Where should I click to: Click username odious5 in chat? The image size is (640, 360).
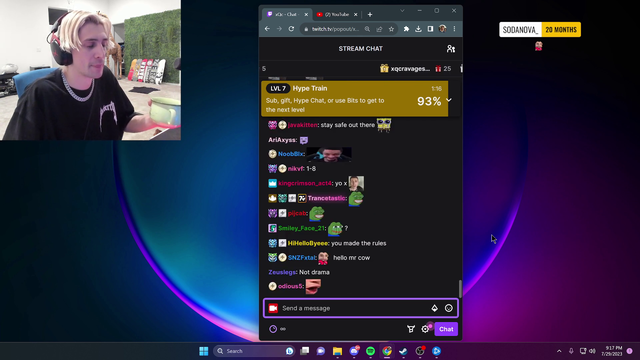click(290, 286)
